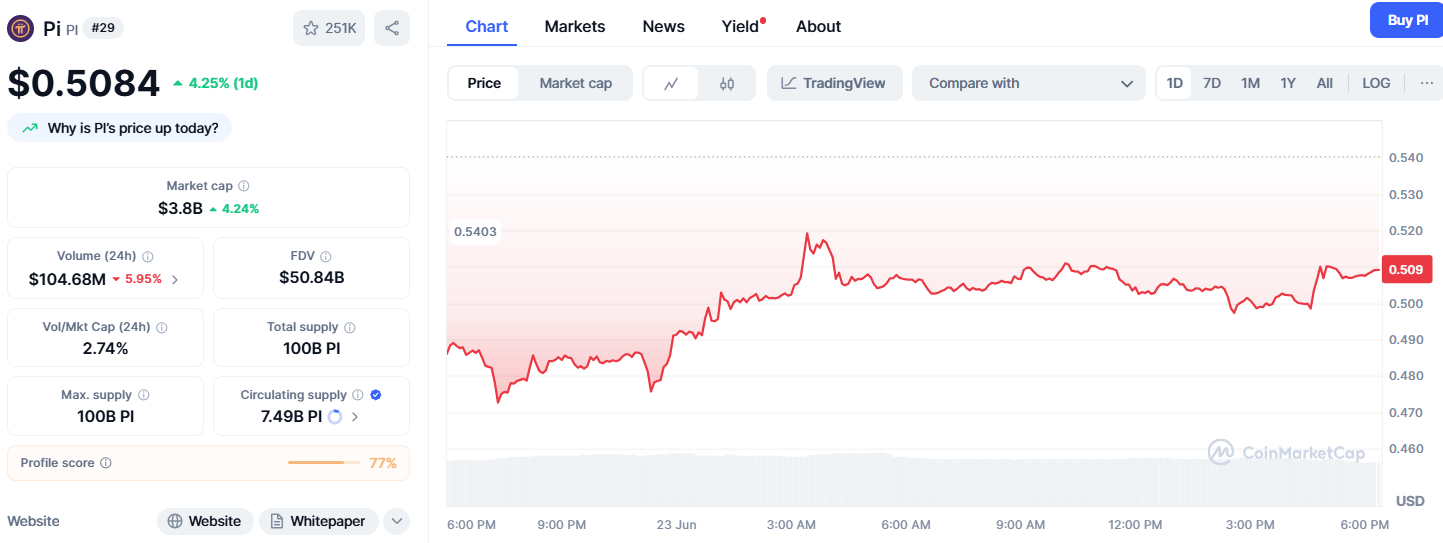
Task: Click the $3.8B market cap value
Action: pyautogui.click(x=180, y=208)
